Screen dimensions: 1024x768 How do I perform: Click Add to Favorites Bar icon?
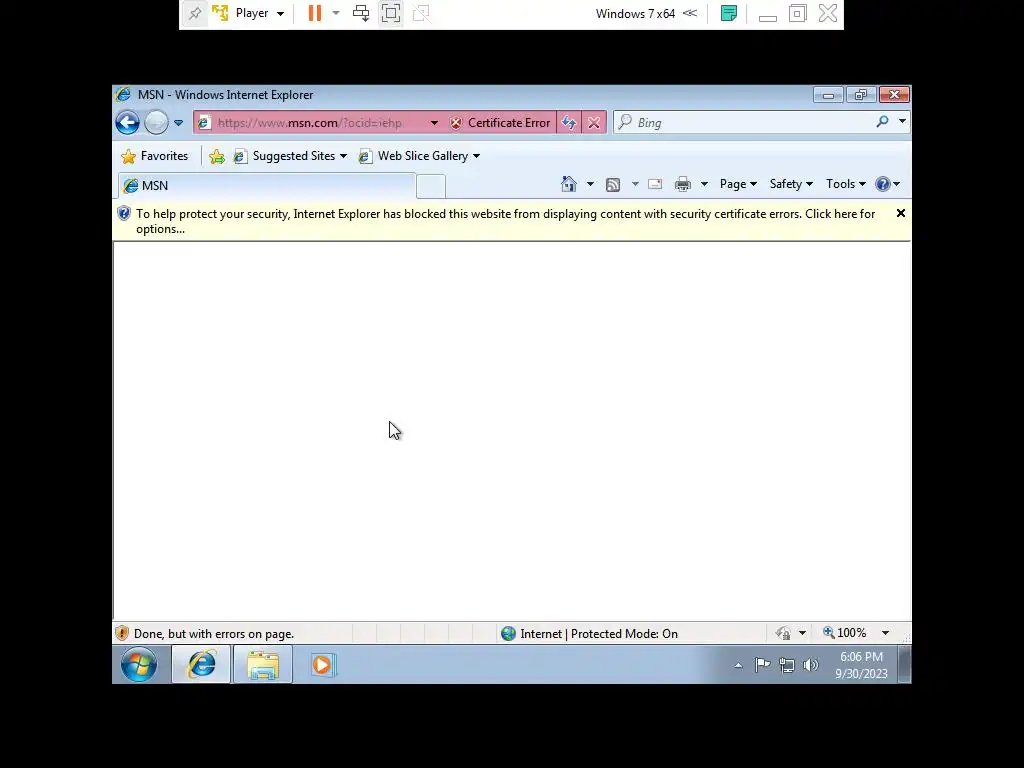coord(217,156)
